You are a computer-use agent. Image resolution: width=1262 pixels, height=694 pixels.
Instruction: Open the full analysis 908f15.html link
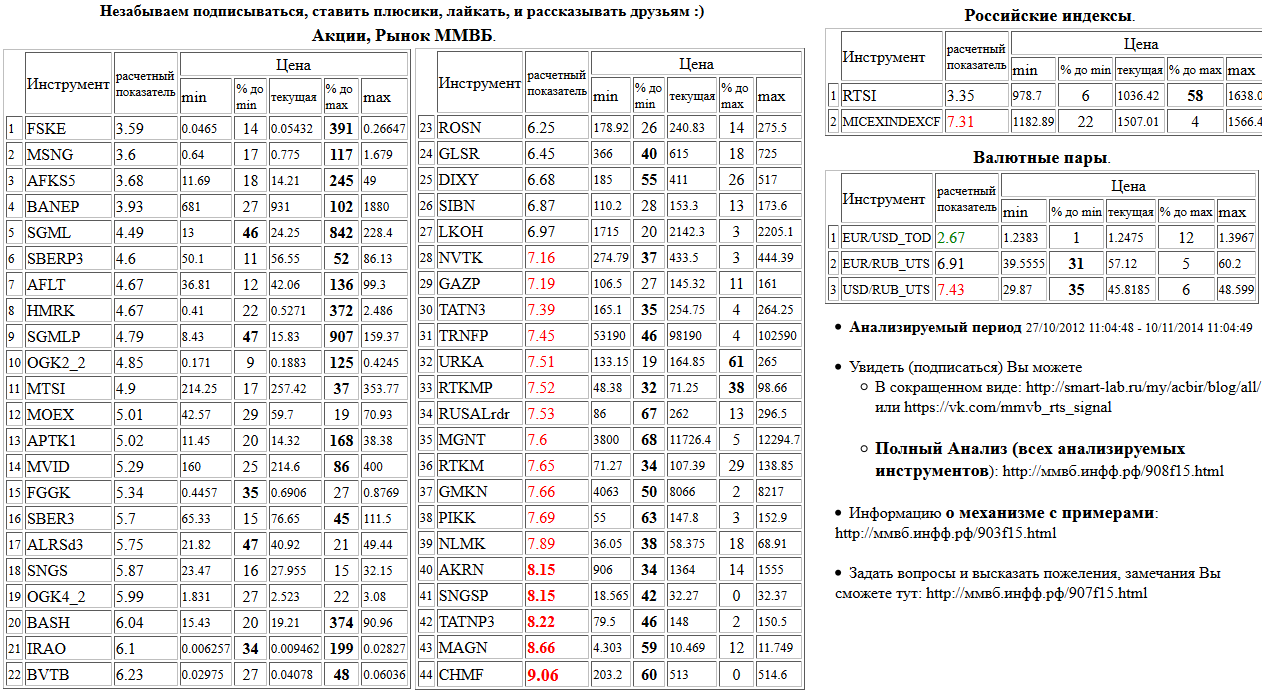(1112, 471)
